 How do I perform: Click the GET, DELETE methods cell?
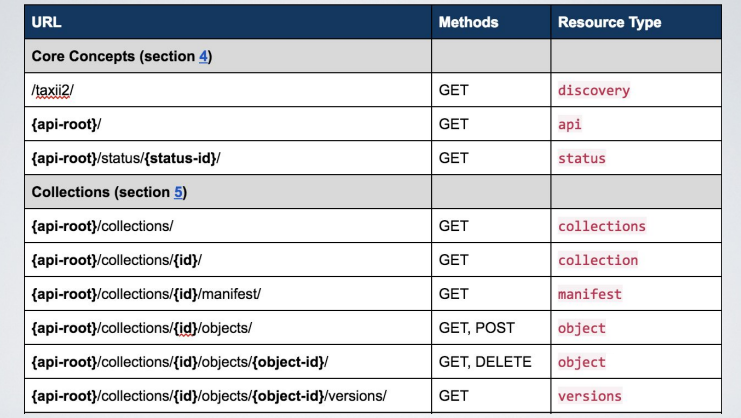coord(491,362)
